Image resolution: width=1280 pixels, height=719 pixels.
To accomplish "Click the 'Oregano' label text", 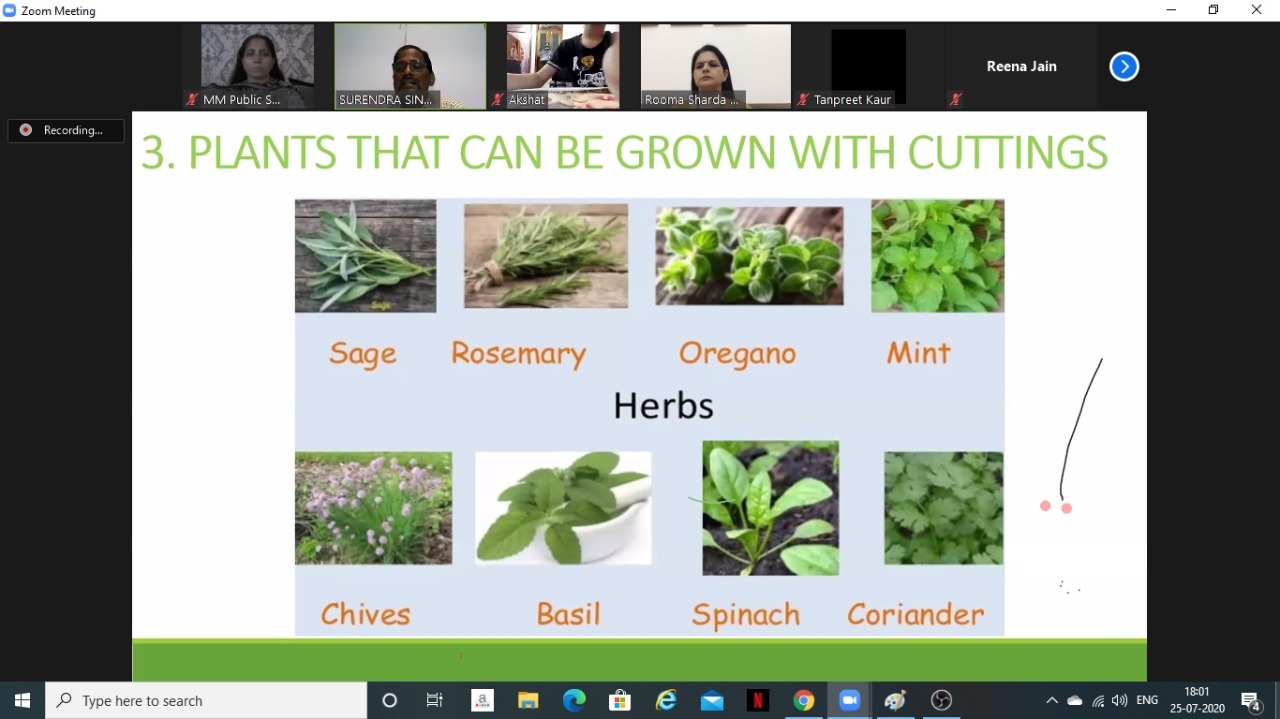I will [x=737, y=354].
